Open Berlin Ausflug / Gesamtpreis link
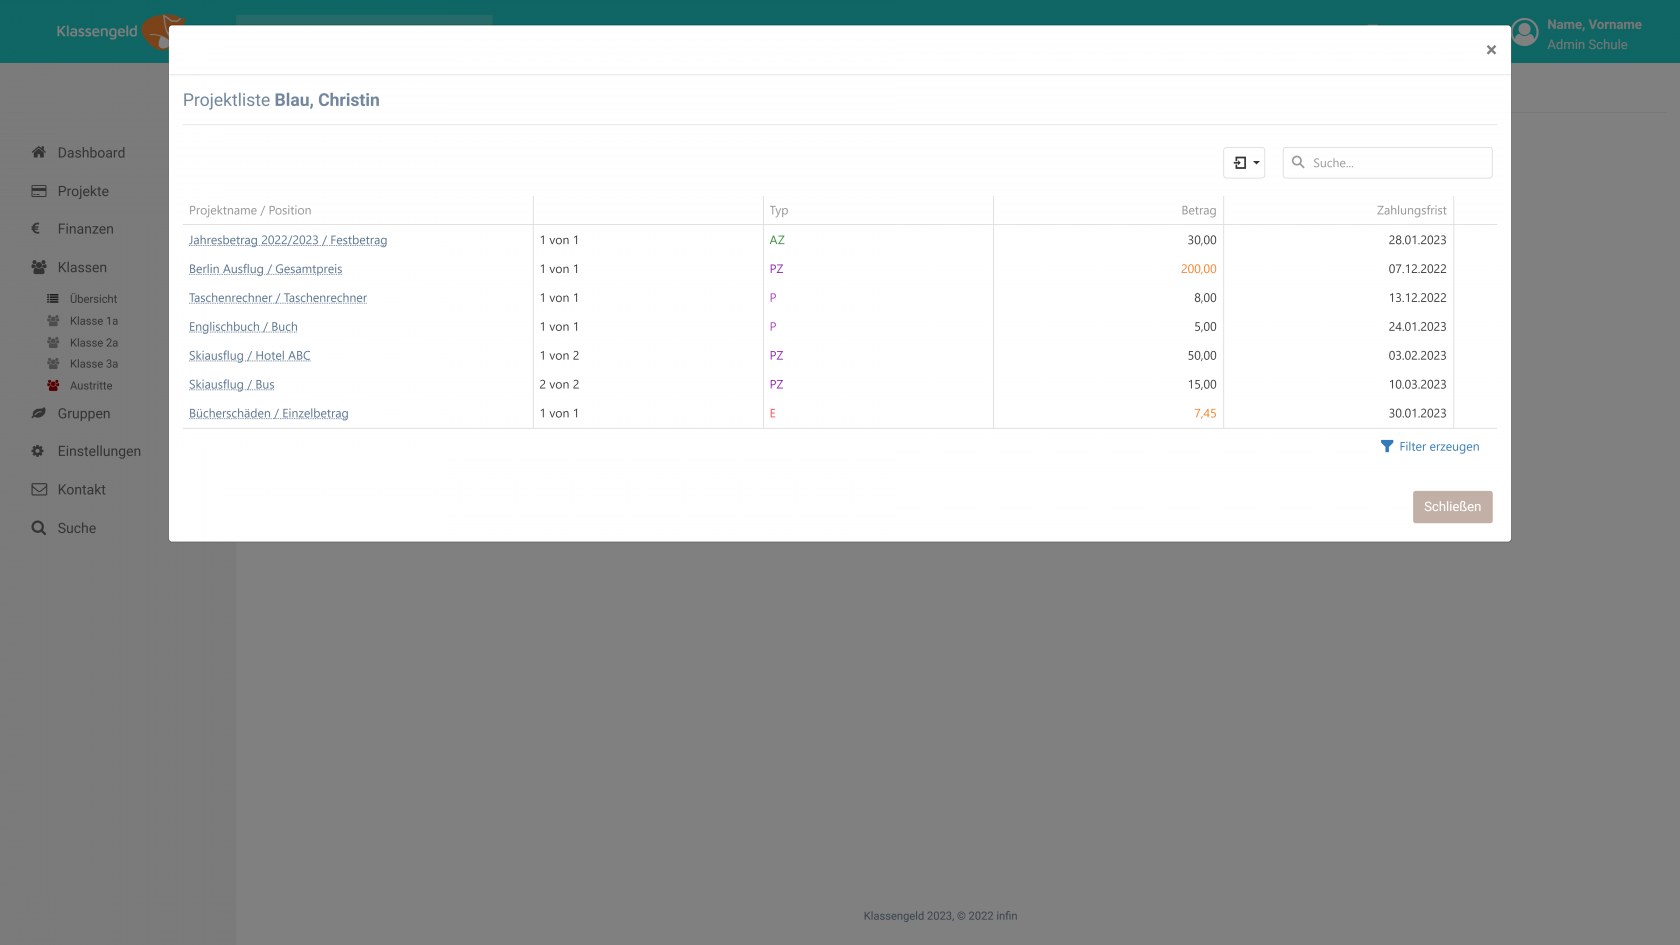This screenshot has width=1680, height=945. (266, 269)
